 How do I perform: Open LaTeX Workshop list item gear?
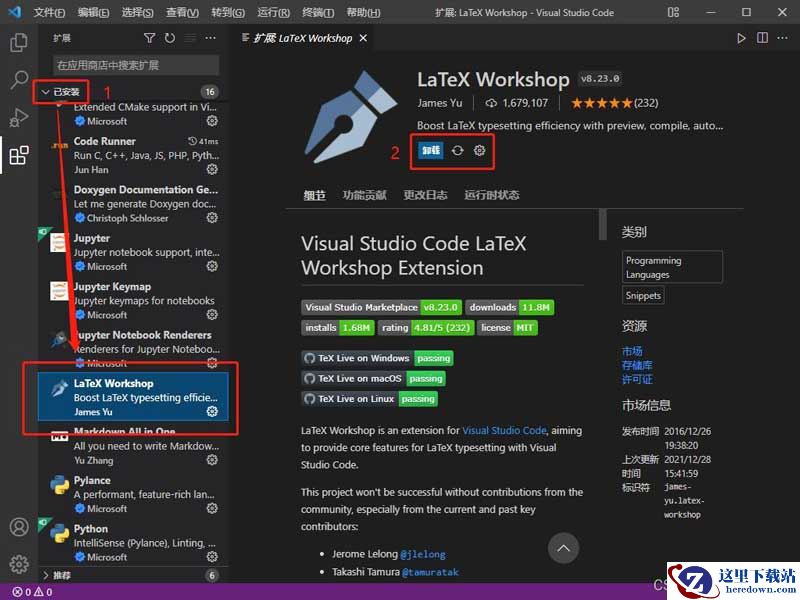pos(212,411)
